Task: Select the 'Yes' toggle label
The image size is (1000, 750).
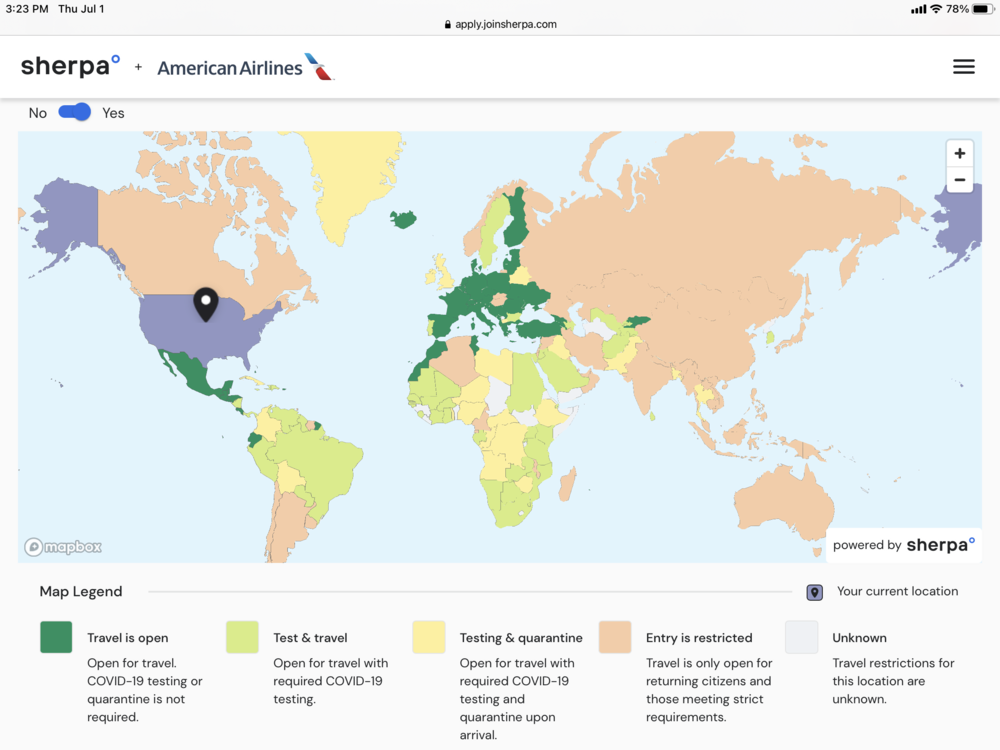Action: pyautogui.click(x=113, y=113)
